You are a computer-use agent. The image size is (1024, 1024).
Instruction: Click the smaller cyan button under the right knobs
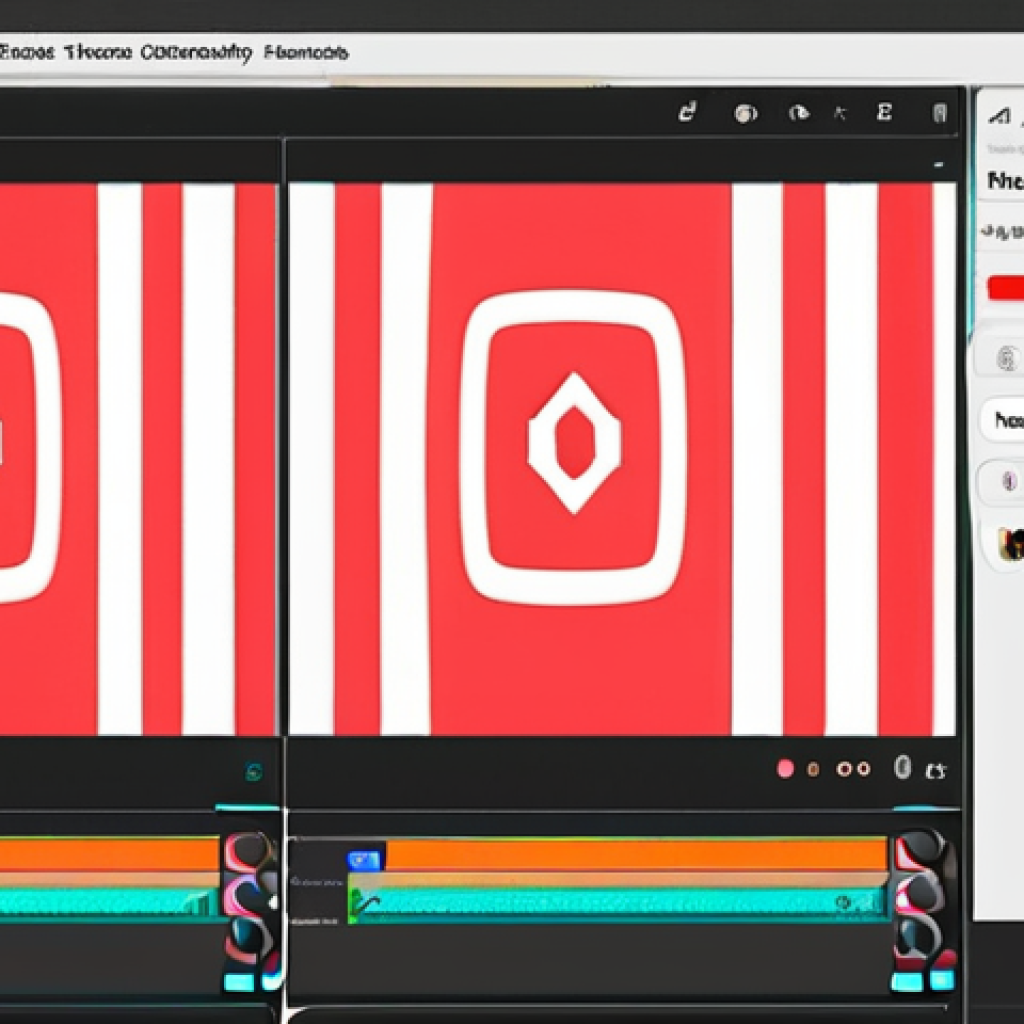[942, 981]
